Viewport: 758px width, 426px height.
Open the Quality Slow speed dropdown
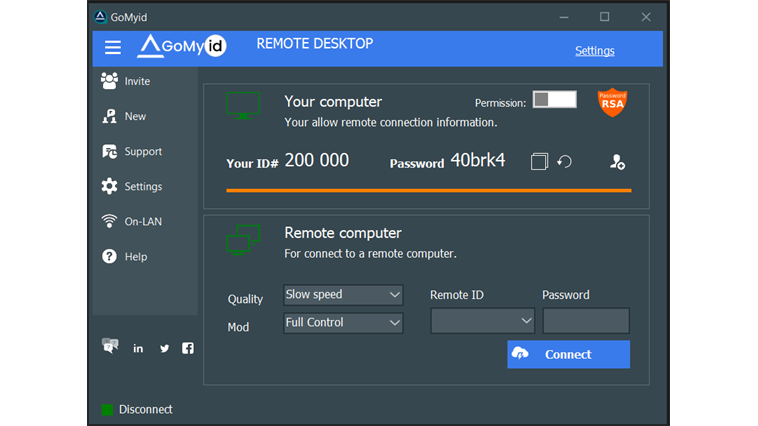click(343, 295)
